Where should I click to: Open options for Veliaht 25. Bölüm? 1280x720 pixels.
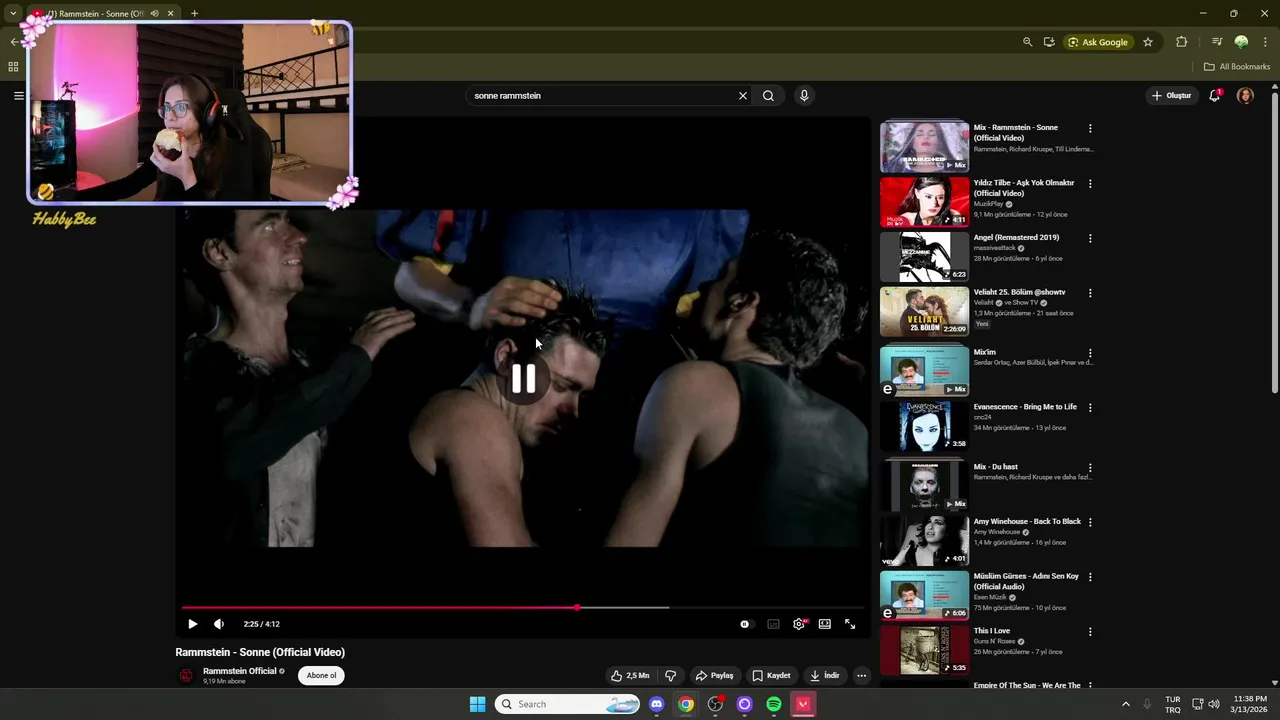tap(1090, 294)
